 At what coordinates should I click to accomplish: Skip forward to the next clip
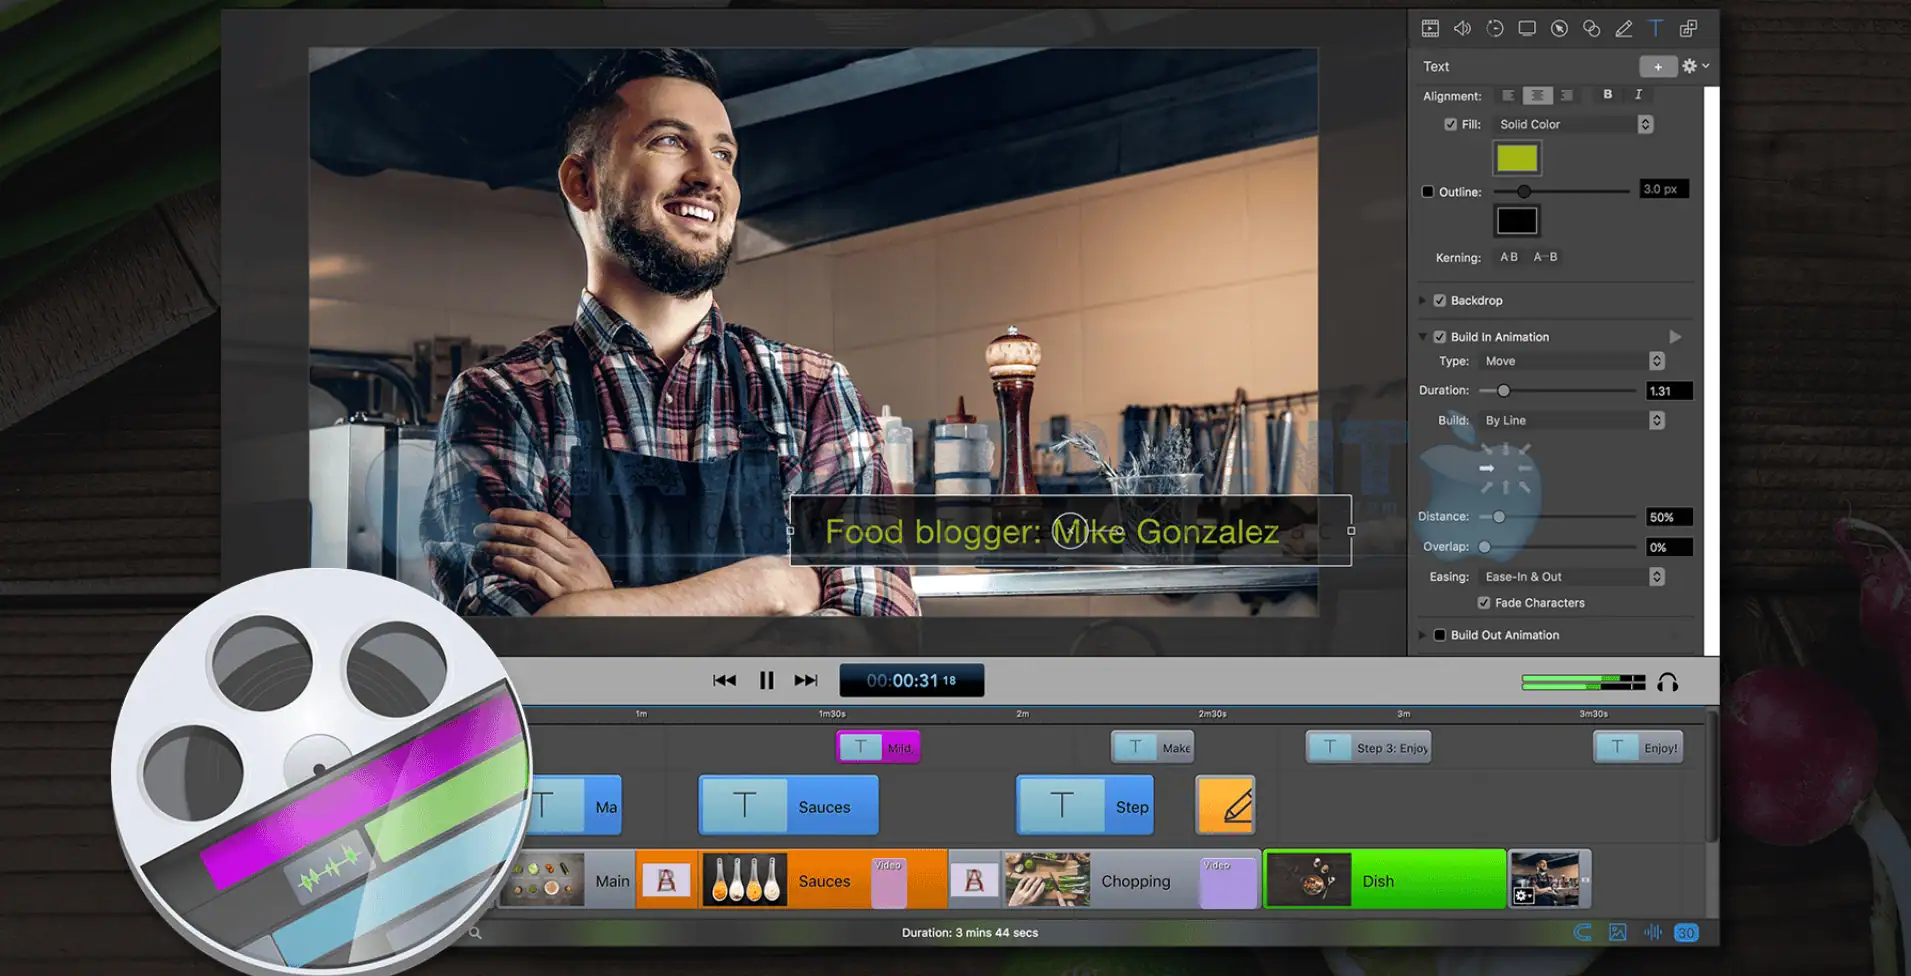tap(806, 681)
